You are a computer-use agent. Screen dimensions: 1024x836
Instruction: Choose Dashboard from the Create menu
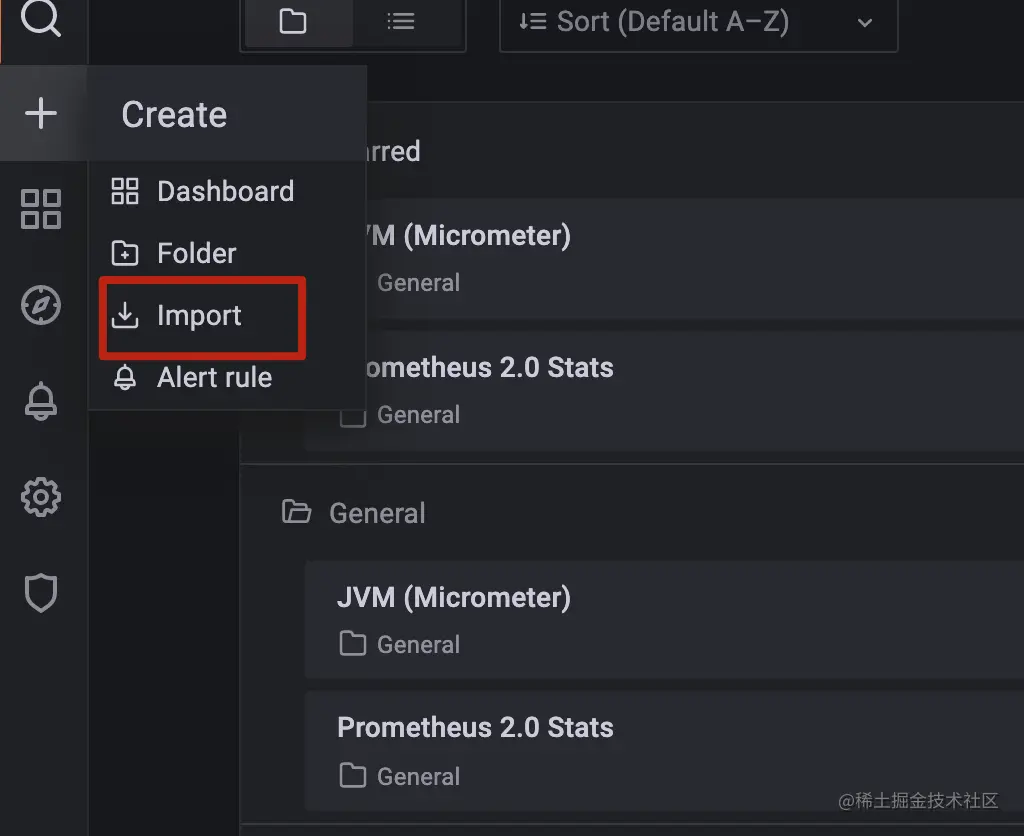click(226, 191)
